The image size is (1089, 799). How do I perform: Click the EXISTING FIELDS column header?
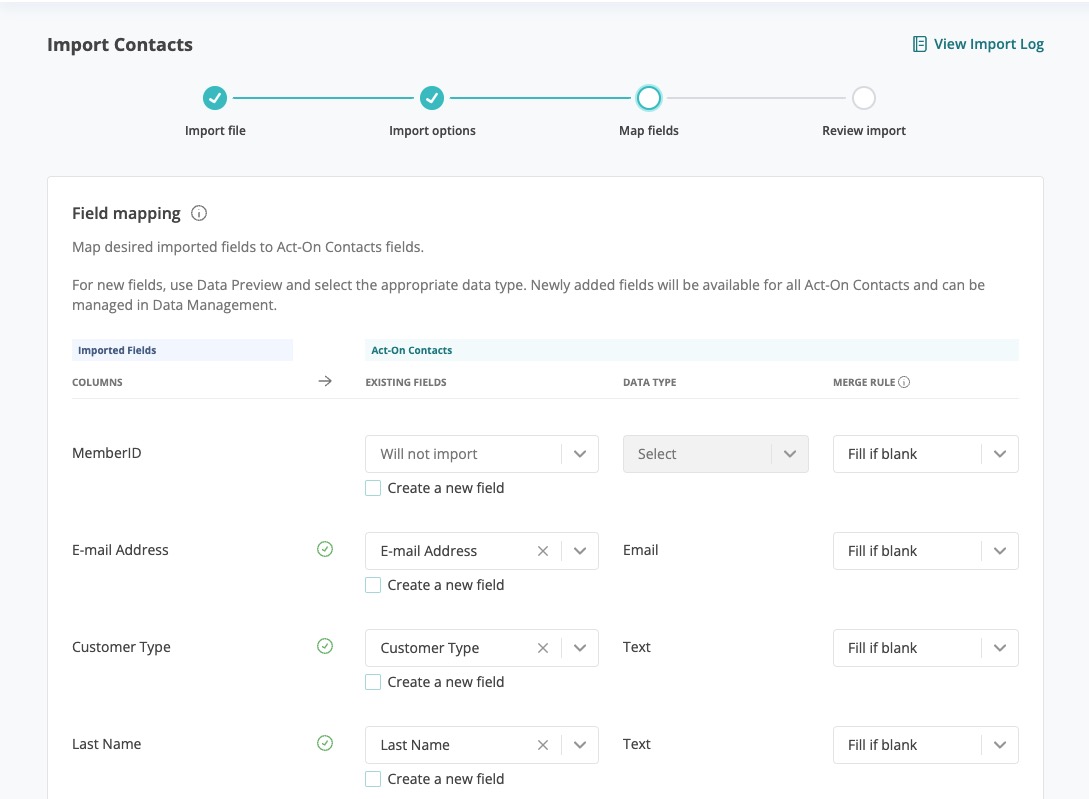point(406,382)
